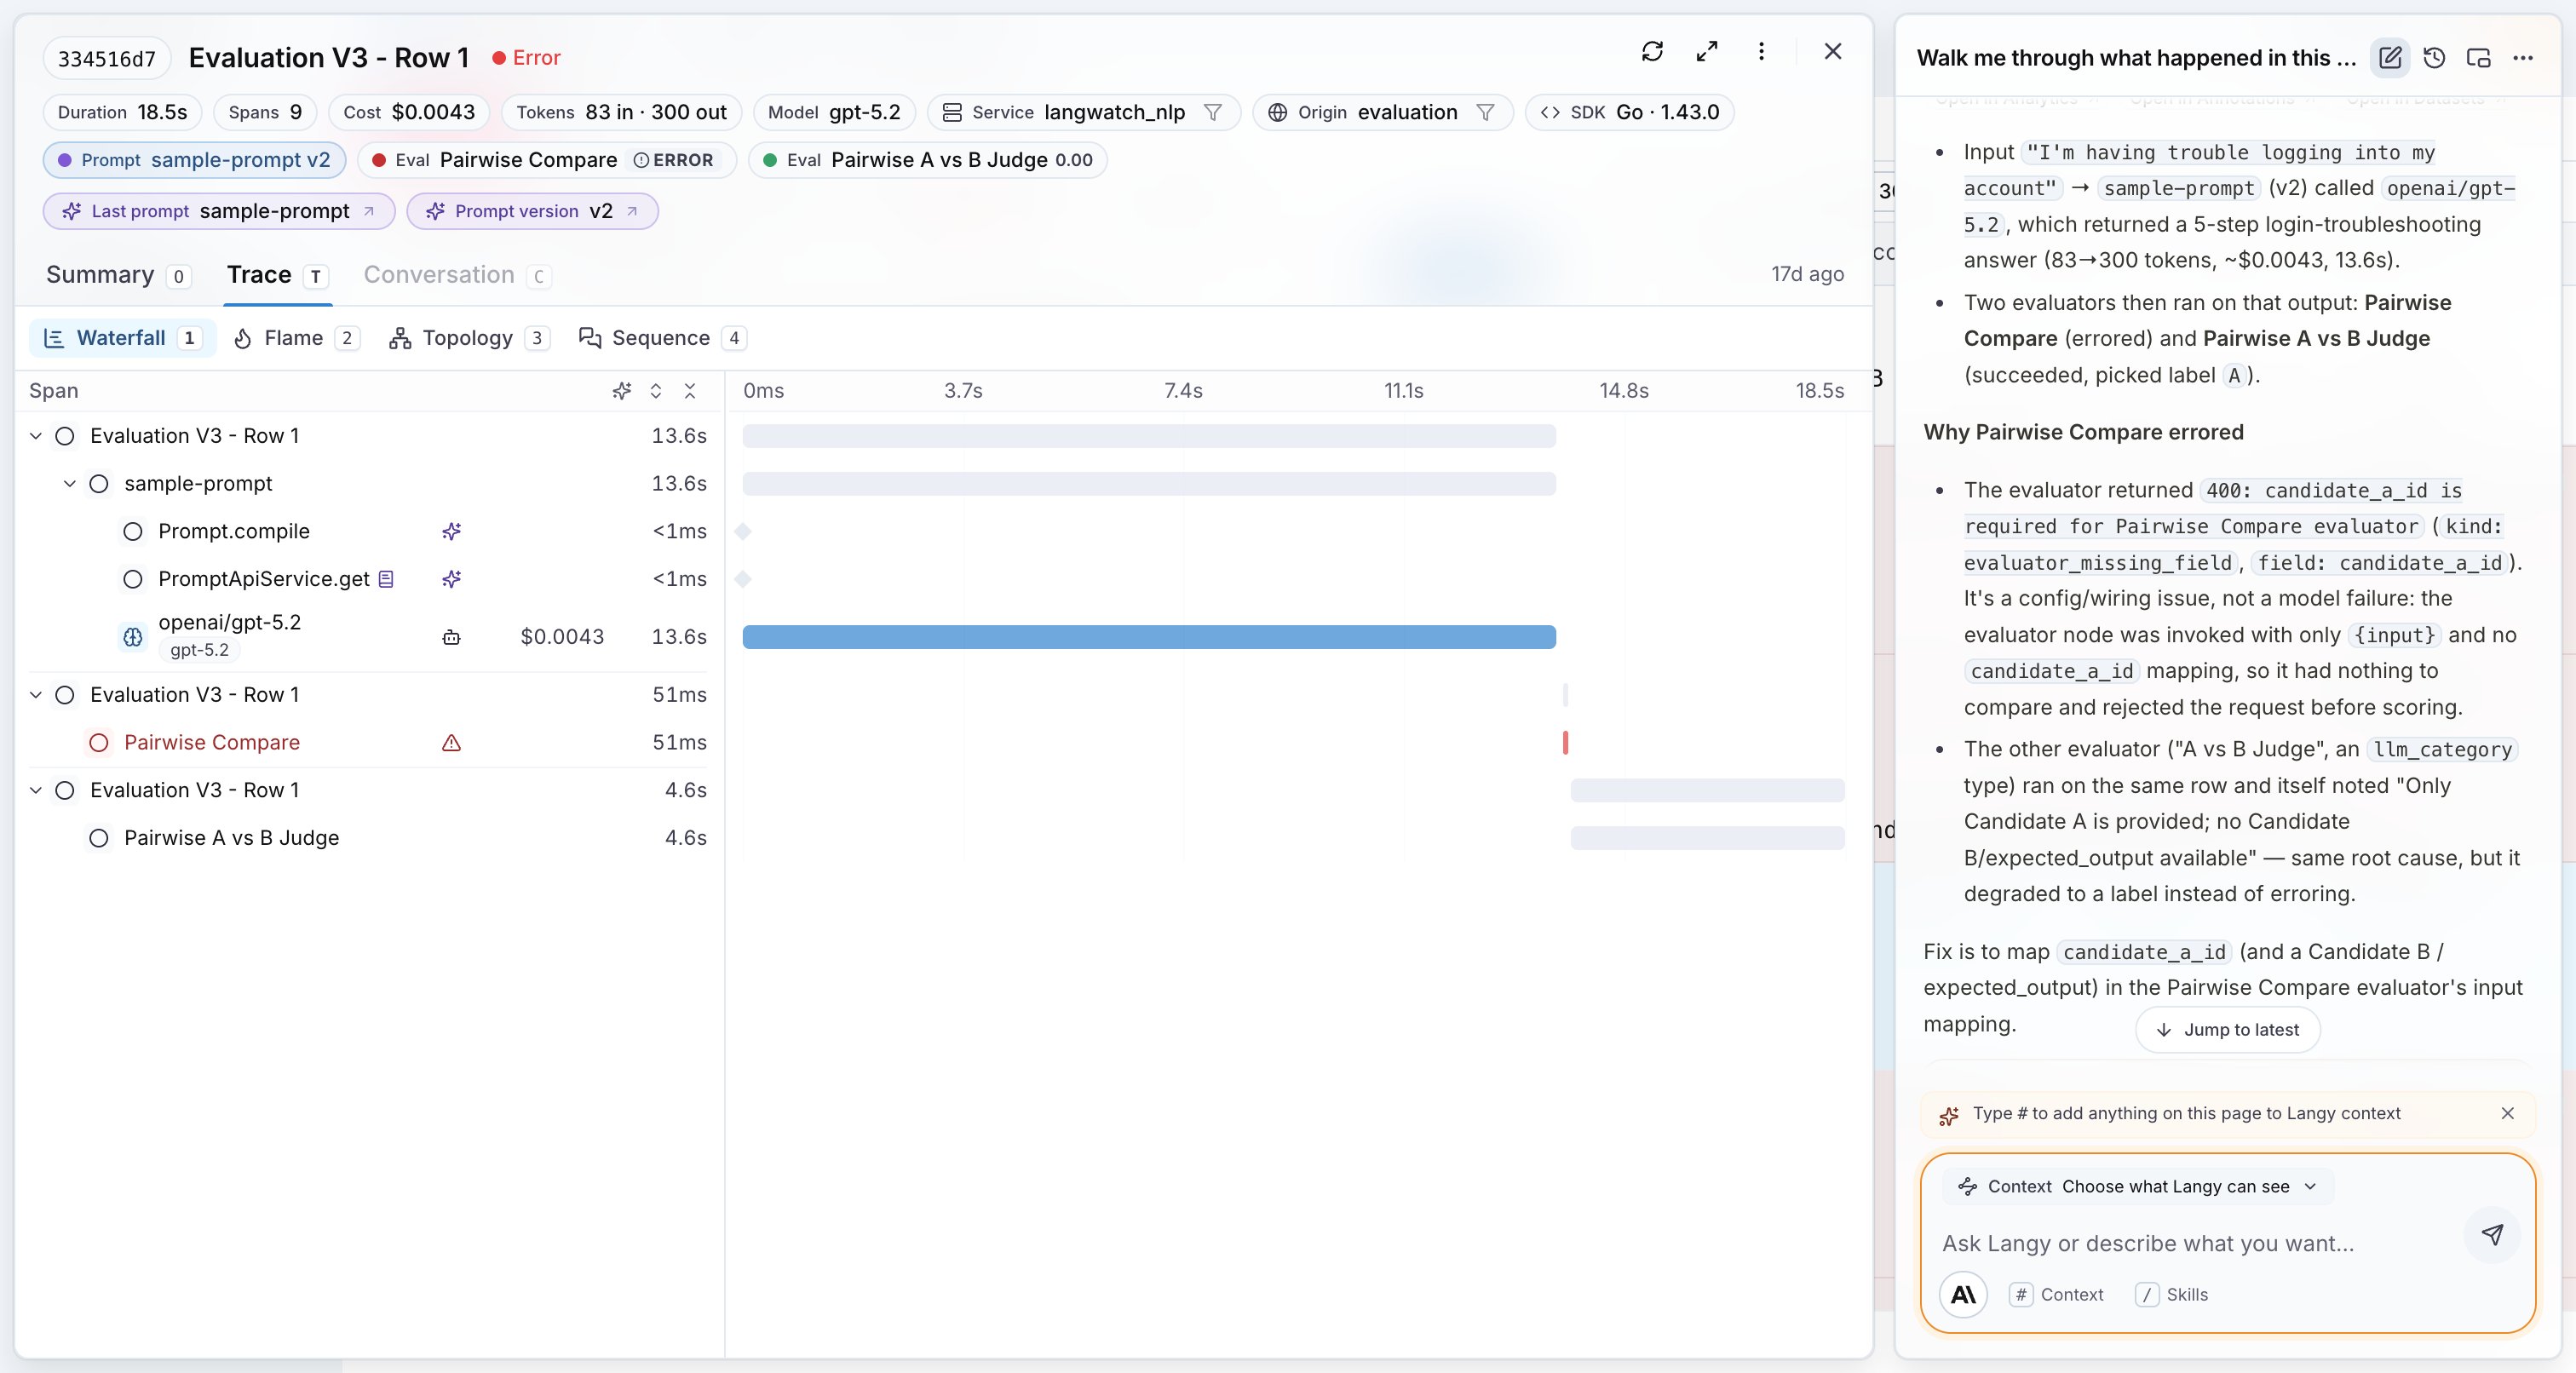The image size is (2576, 1373).
Task: Click sparkle icon on Prompt.compile row
Action: [x=452, y=531]
